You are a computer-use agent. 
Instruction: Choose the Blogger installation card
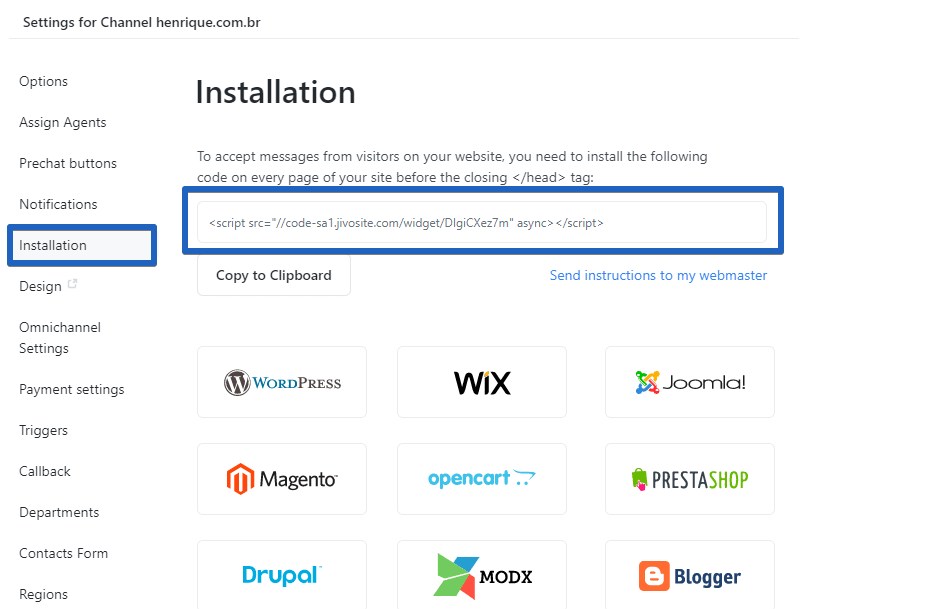(x=690, y=575)
